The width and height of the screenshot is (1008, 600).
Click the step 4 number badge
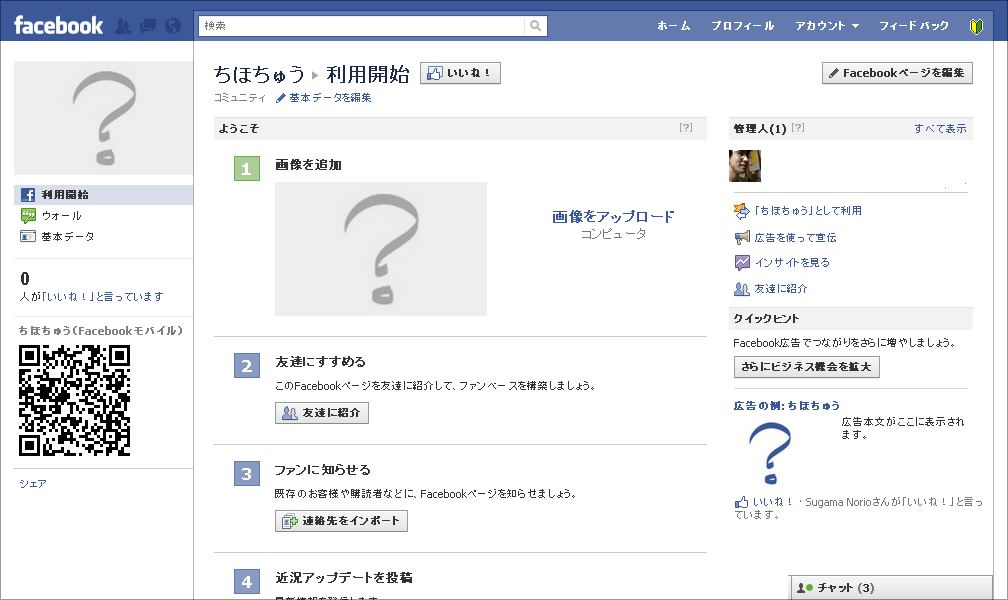[x=247, y=582]
